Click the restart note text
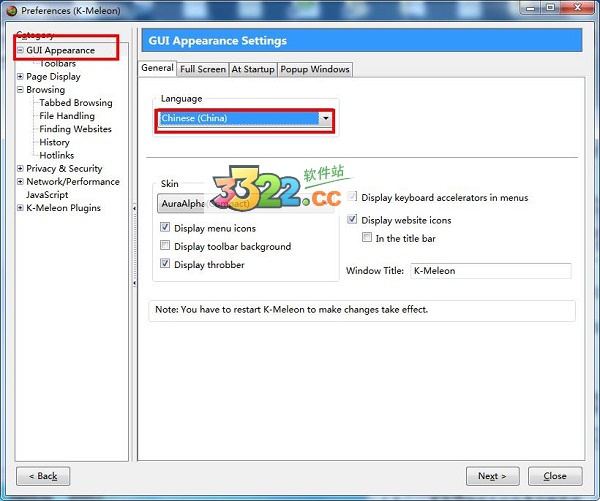This screenshot has width=600, height=501. click(292, 310)
